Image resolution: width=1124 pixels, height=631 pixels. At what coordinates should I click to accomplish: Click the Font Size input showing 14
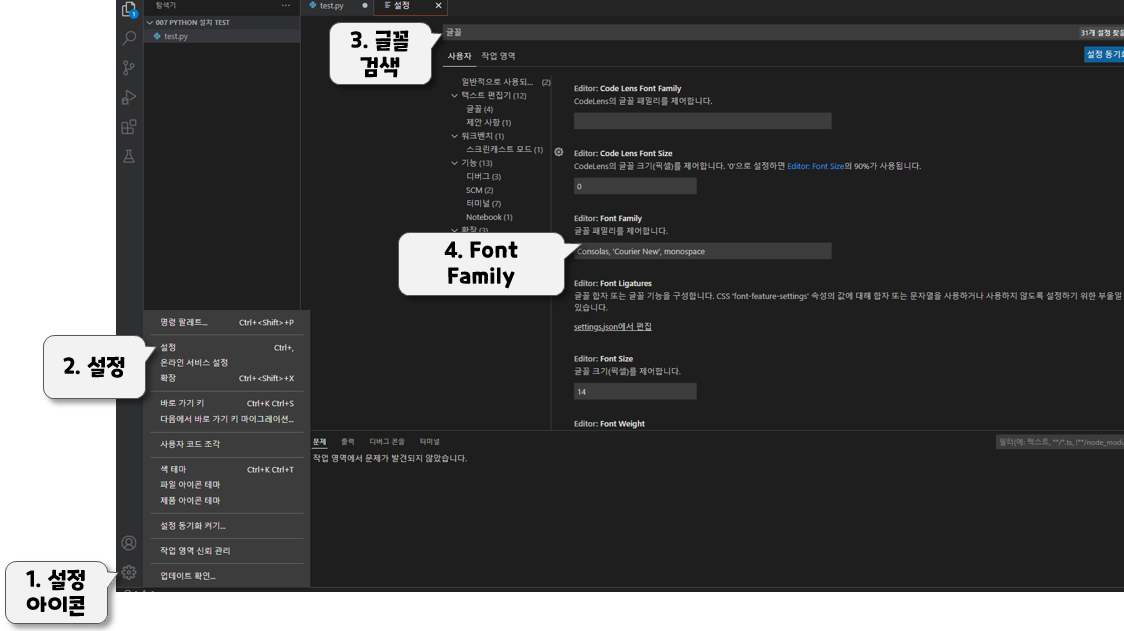635,392
